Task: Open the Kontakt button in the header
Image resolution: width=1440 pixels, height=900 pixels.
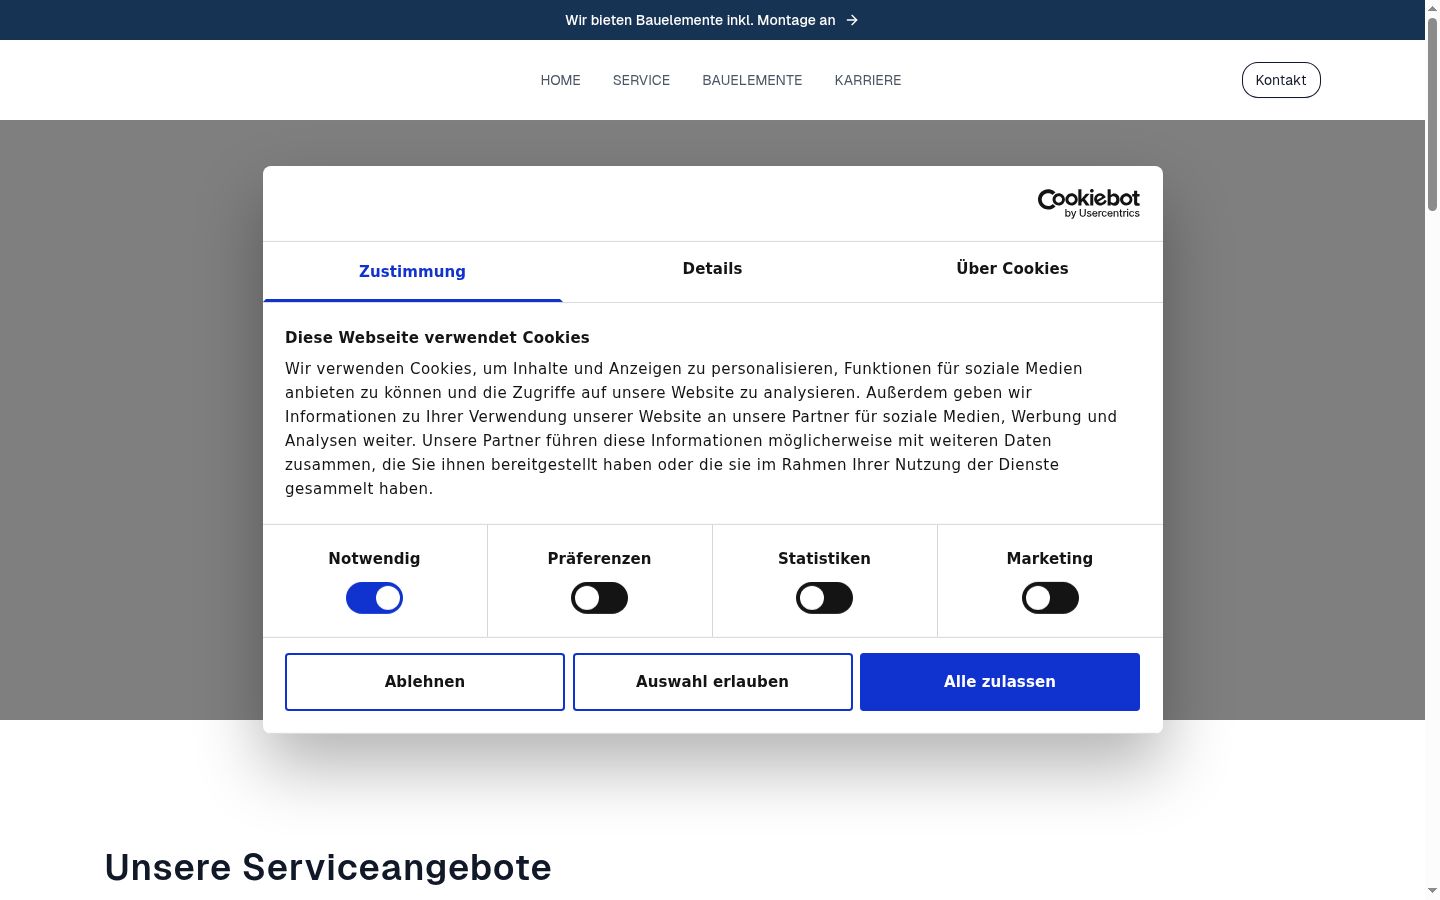Action: click(x=1281, y=80)
